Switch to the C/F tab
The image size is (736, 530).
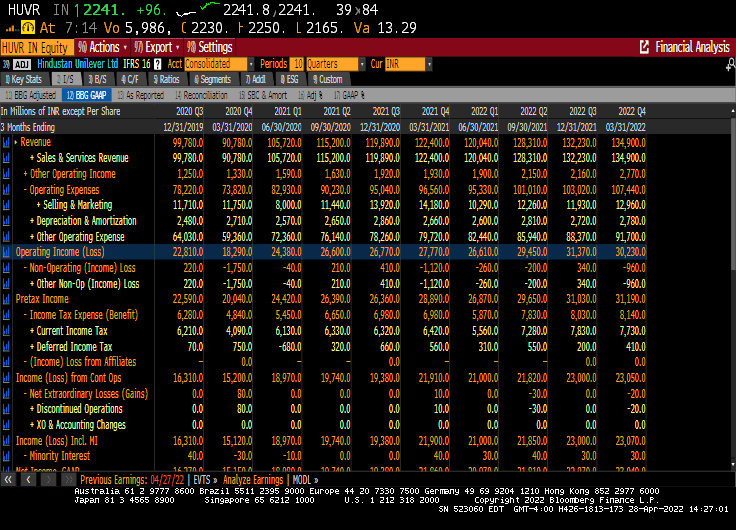pyautogui.click(x=130, y=79)
